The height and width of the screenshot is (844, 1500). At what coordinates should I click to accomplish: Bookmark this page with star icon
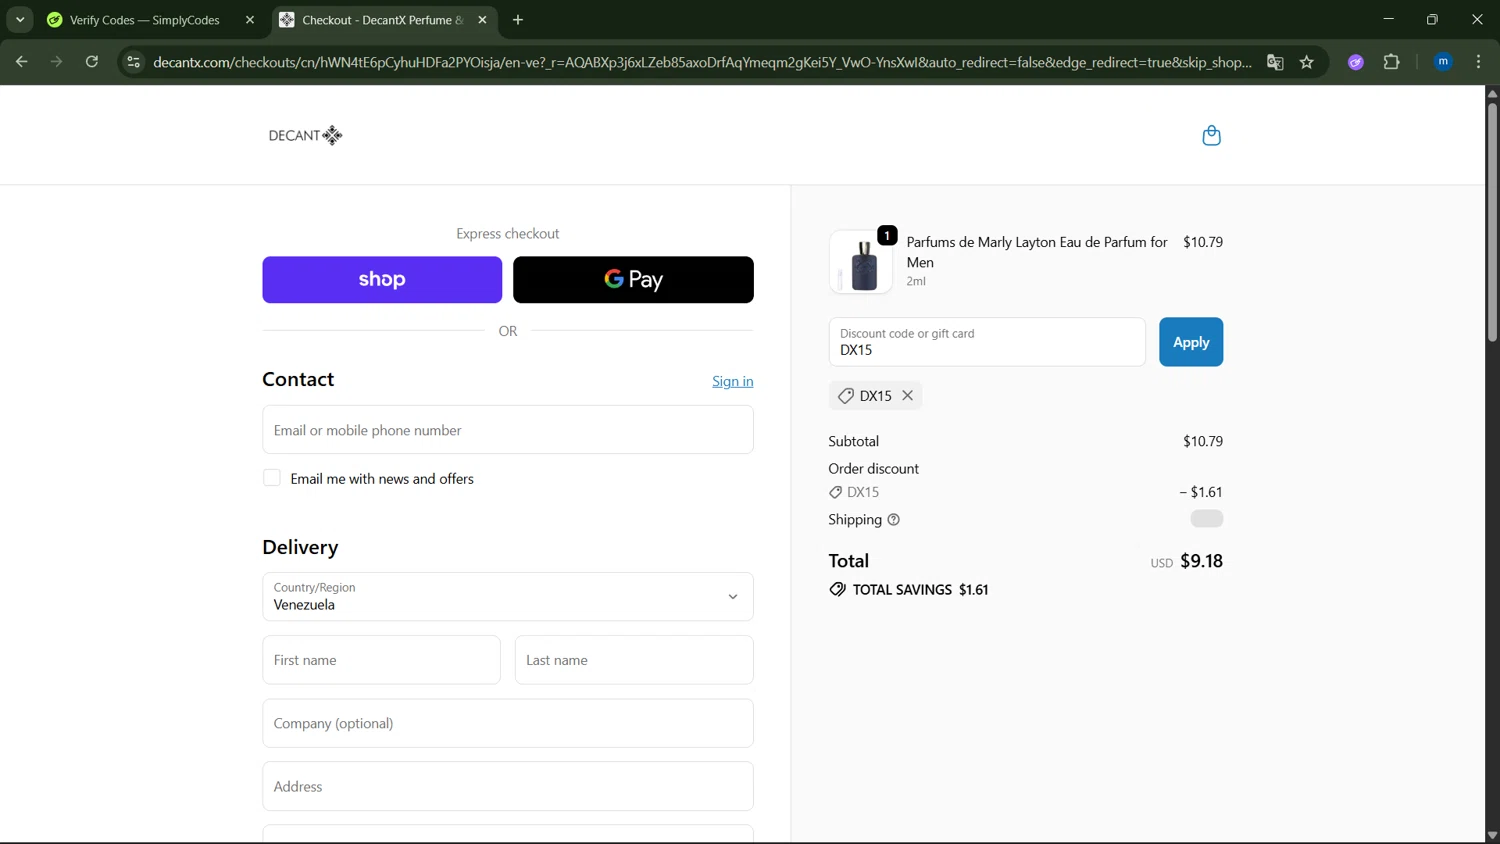click(1307, 62)
